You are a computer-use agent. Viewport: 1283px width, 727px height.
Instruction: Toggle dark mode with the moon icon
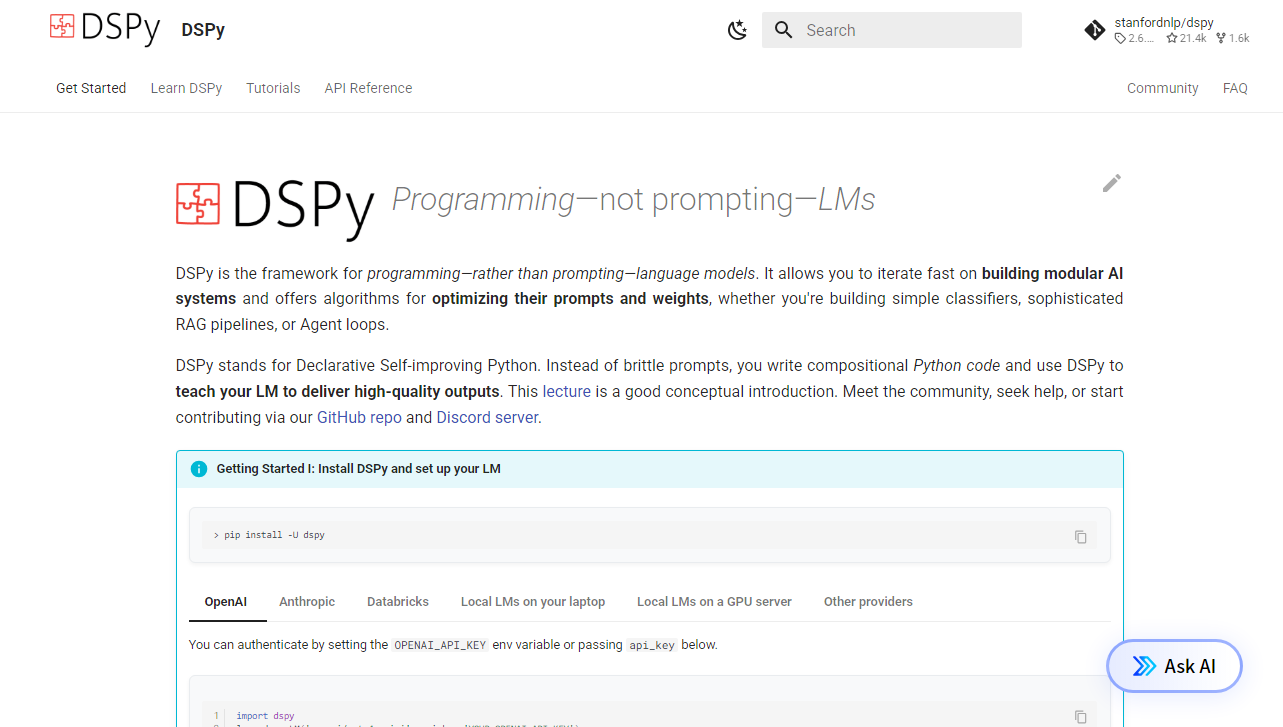737,30
